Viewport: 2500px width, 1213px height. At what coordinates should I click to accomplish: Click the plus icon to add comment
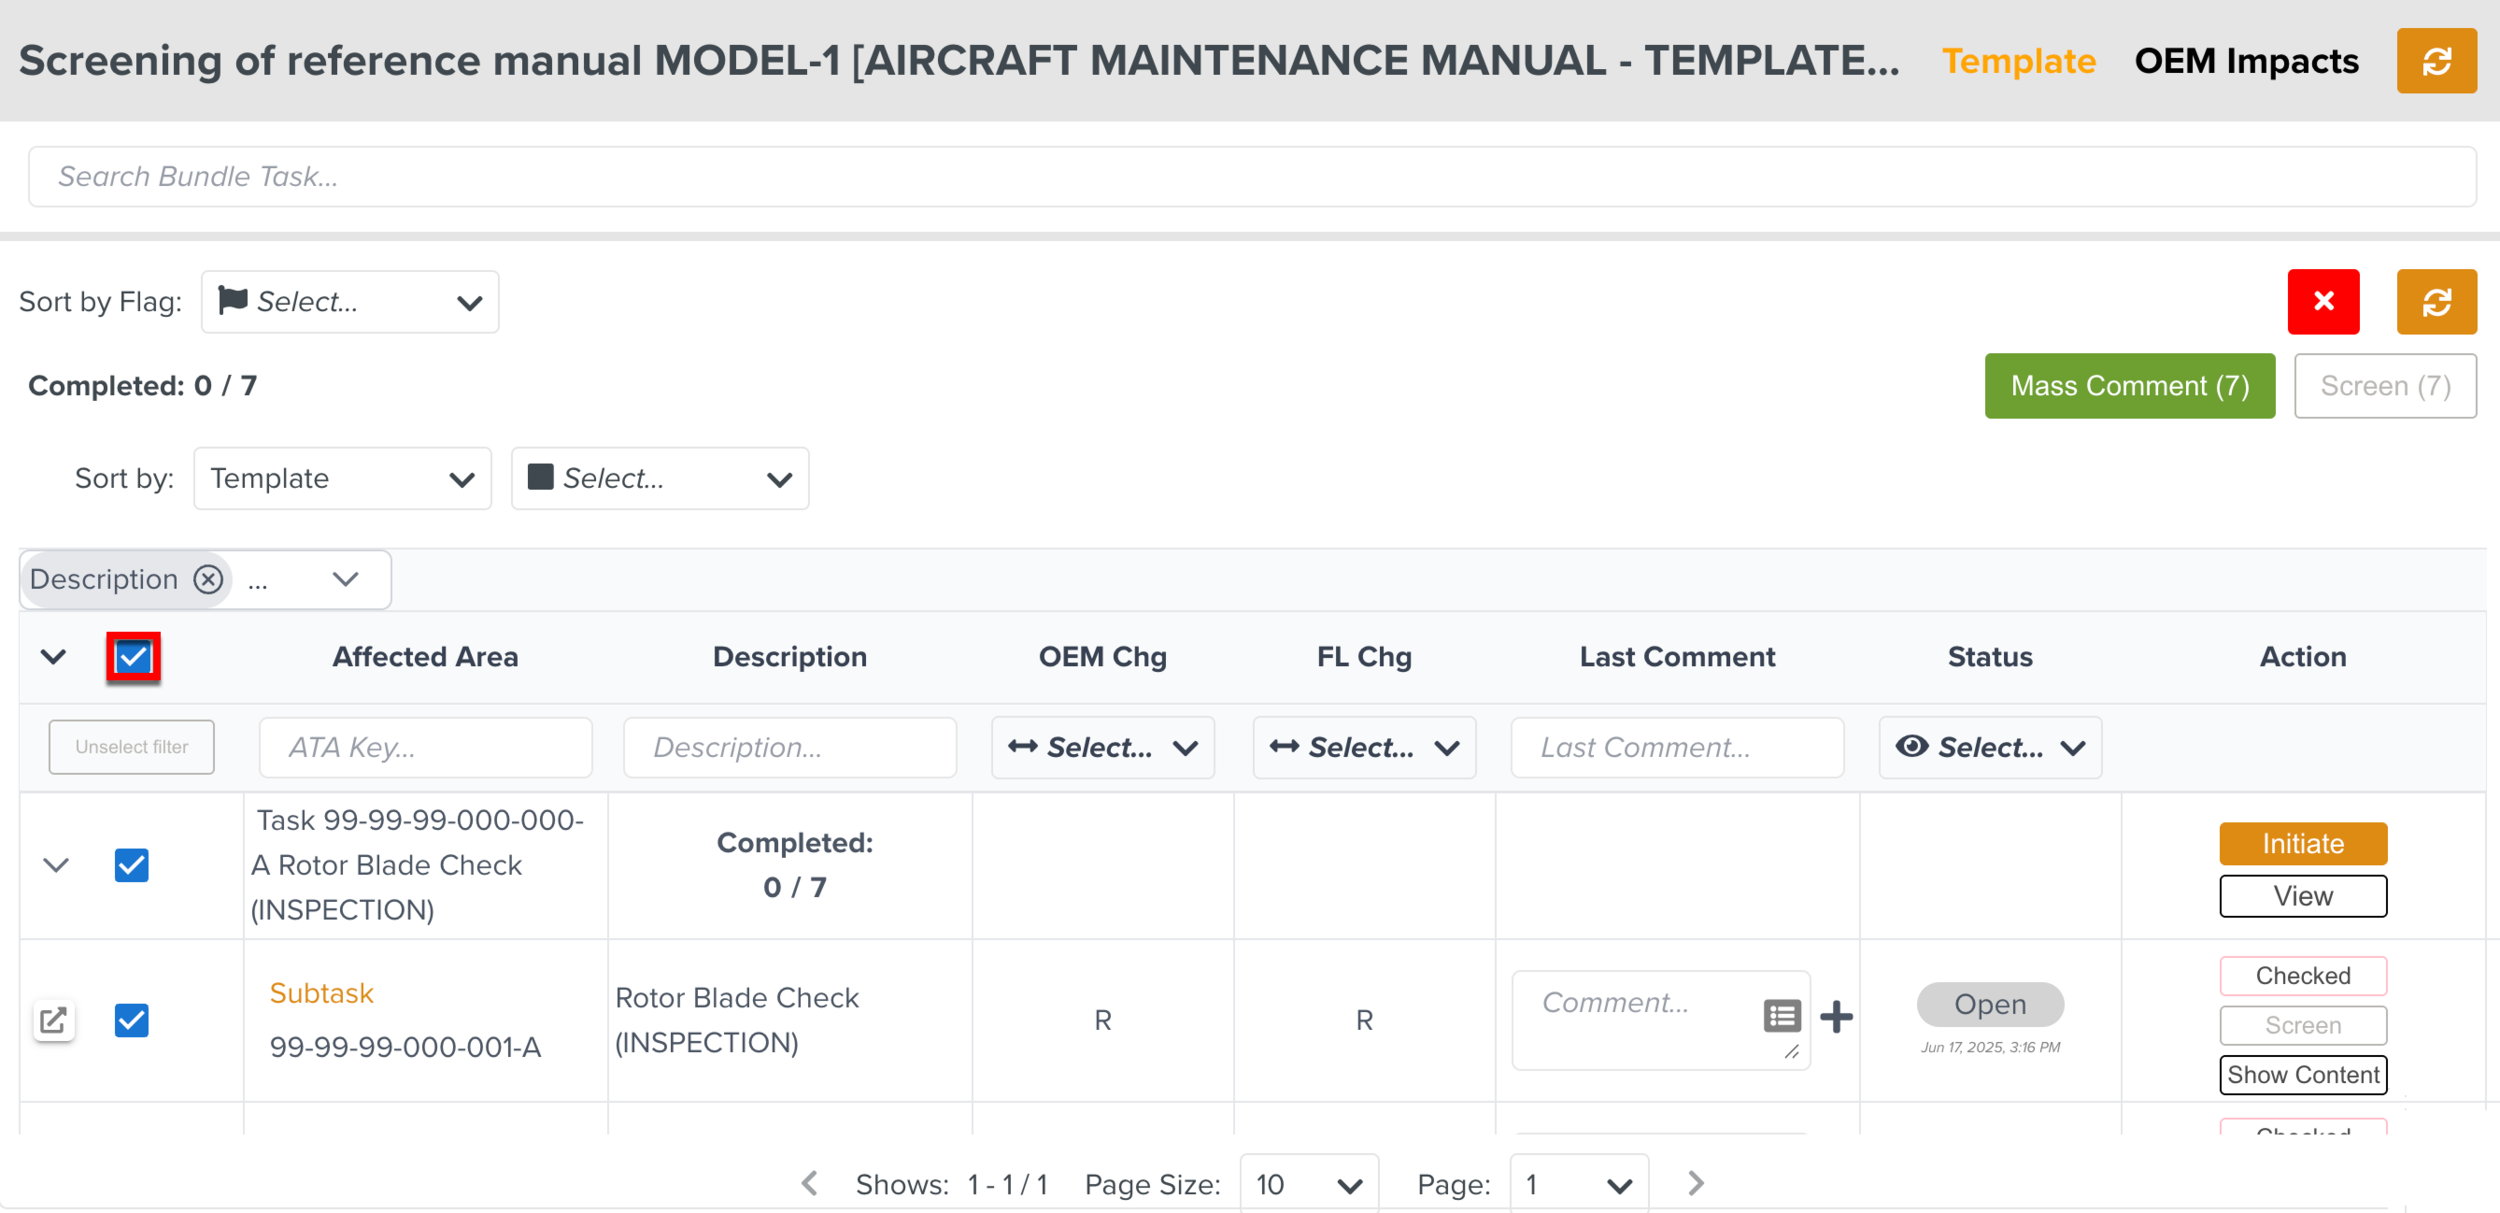pyautogui.click(x=1836, y=1017)
